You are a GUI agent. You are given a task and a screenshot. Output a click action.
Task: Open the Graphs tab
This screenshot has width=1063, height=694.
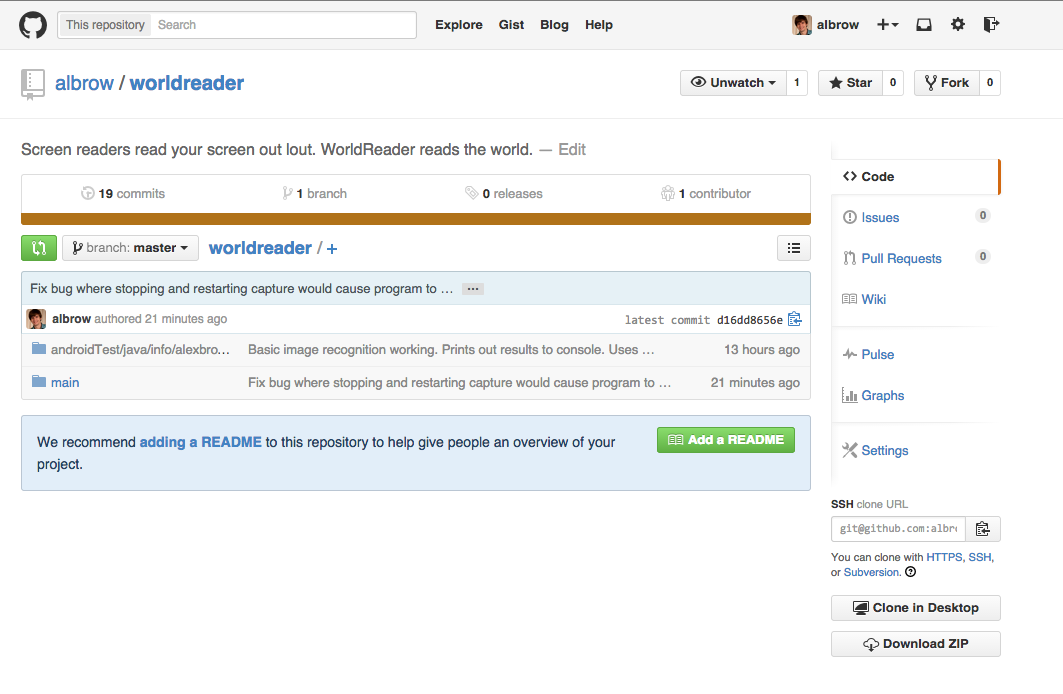pos(883,395)
